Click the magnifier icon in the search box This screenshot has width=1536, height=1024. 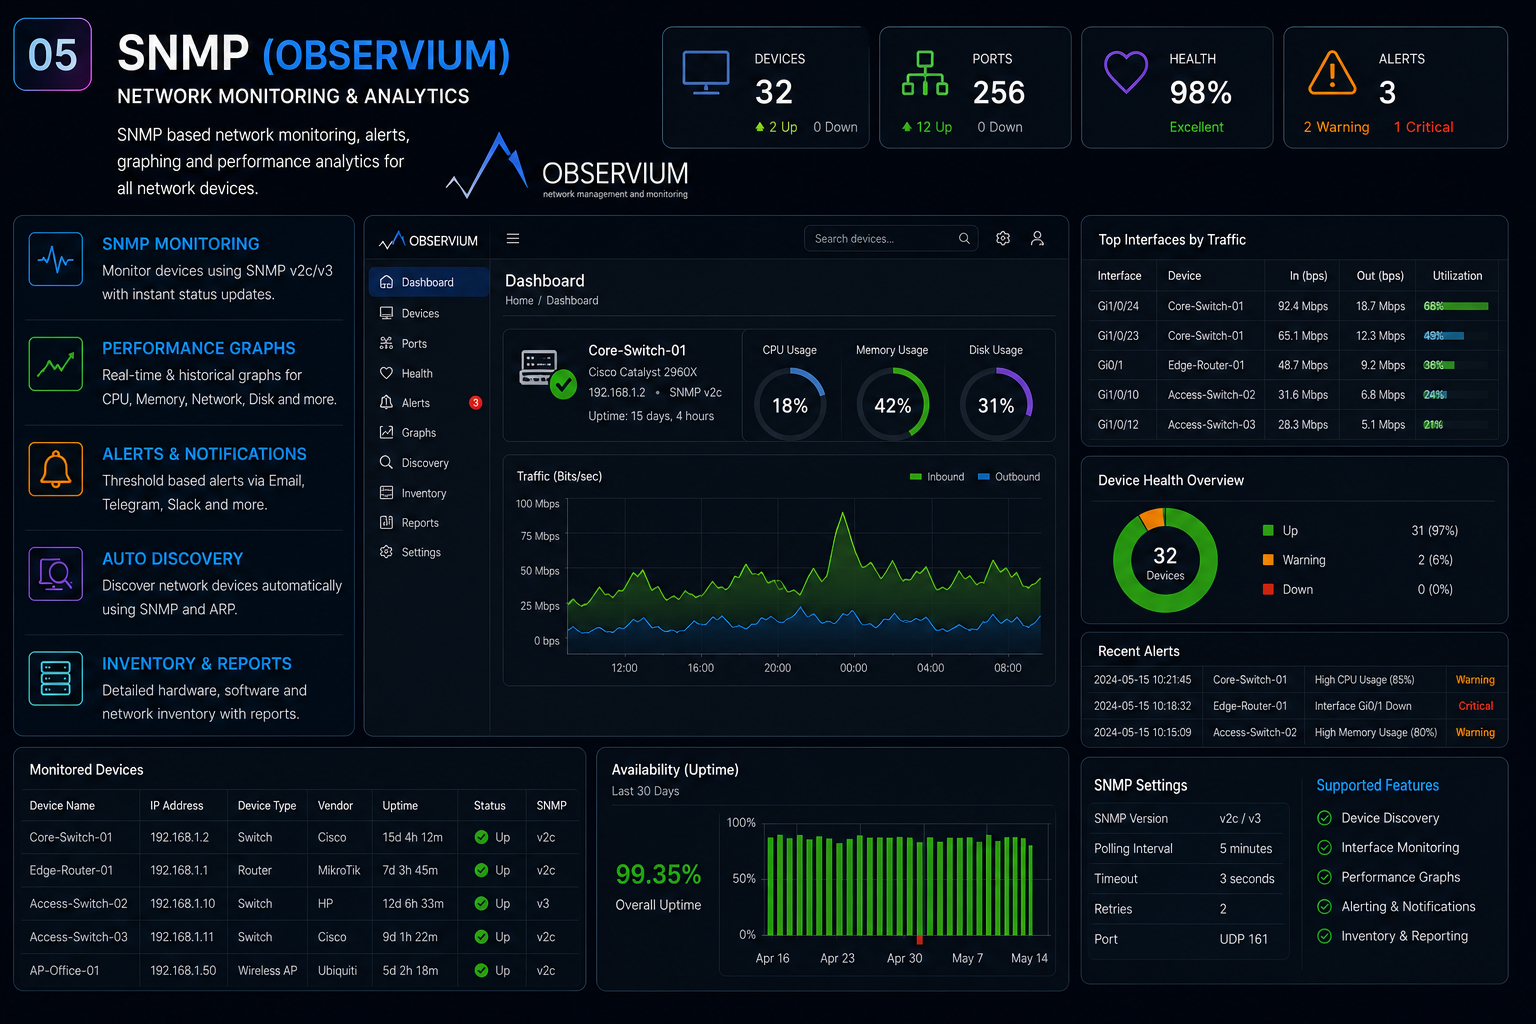click(964, 239)
